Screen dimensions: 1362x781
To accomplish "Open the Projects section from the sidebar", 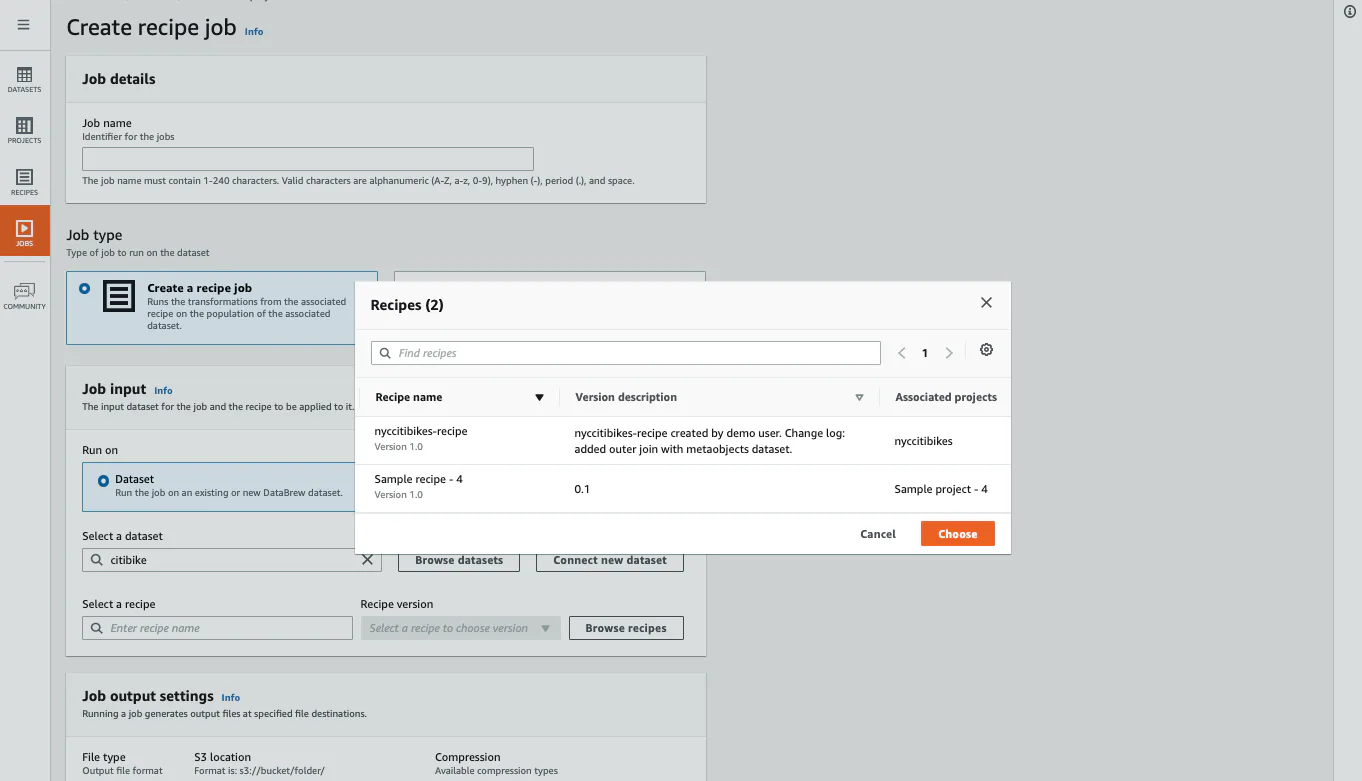I will (24, 129).
